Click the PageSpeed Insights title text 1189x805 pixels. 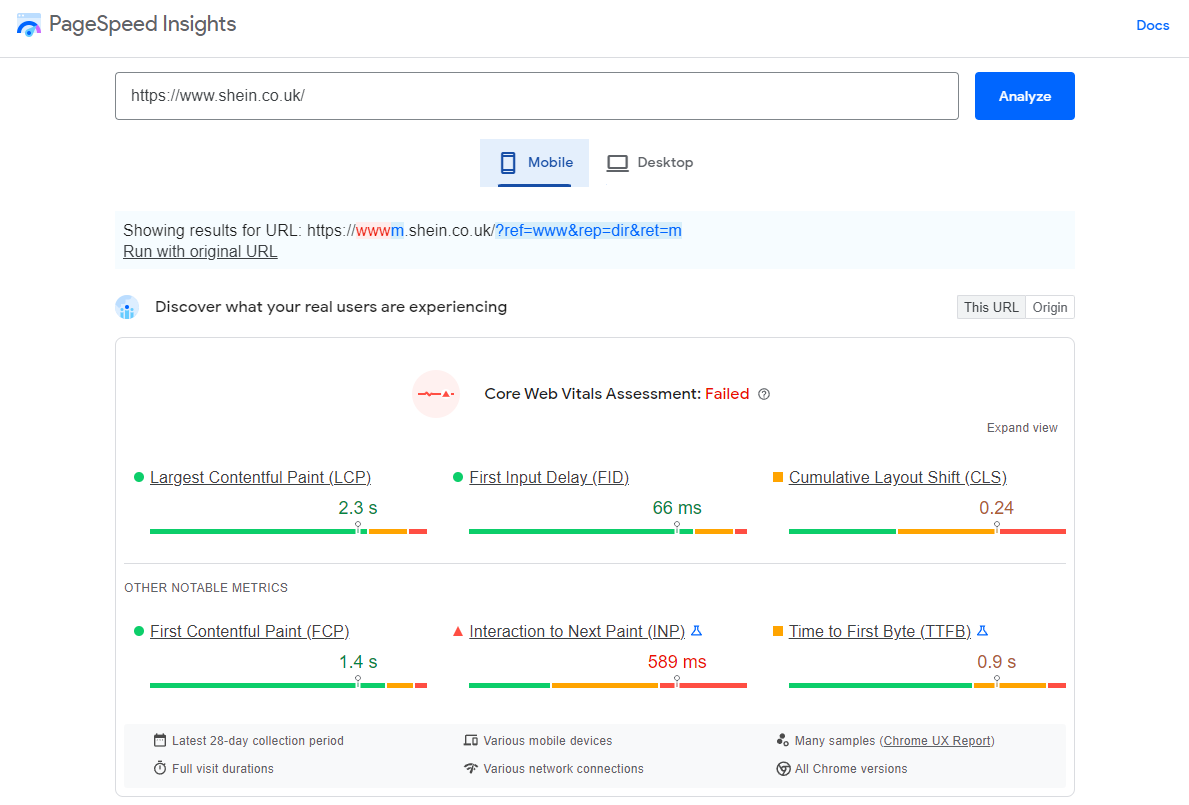[x=143, y=24]
